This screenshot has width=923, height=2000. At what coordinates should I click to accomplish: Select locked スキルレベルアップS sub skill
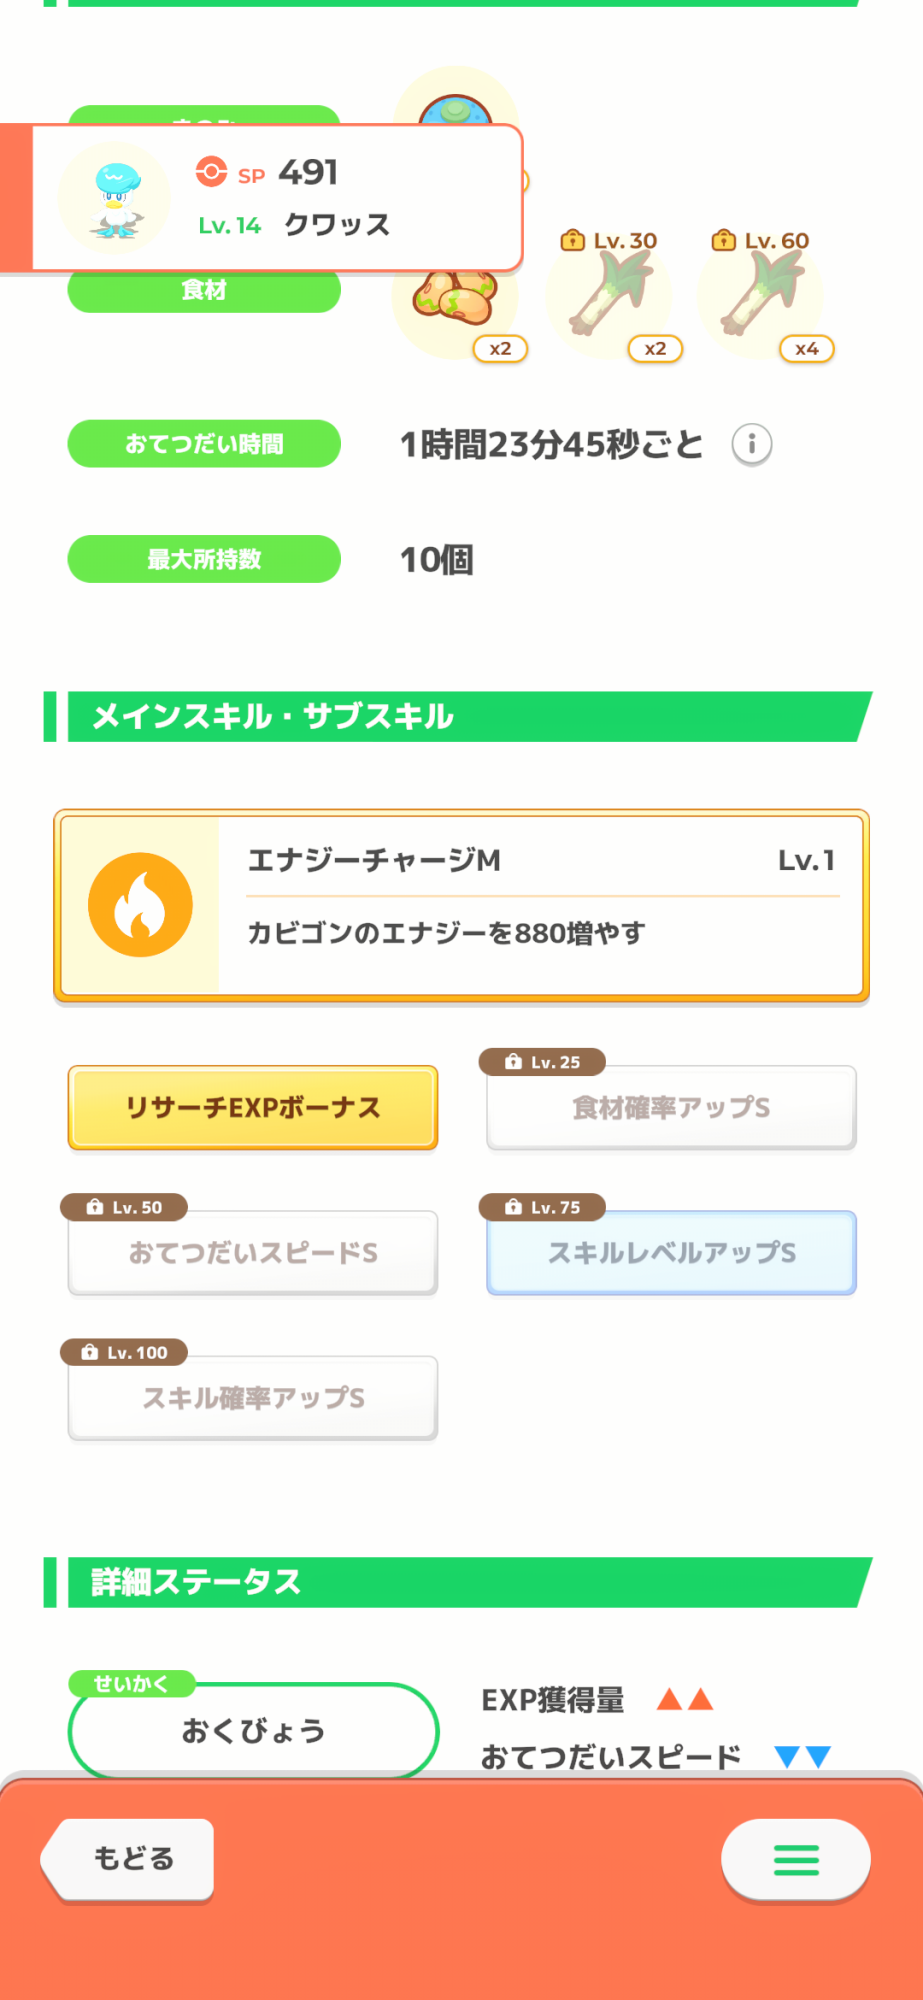[671, 1253]
